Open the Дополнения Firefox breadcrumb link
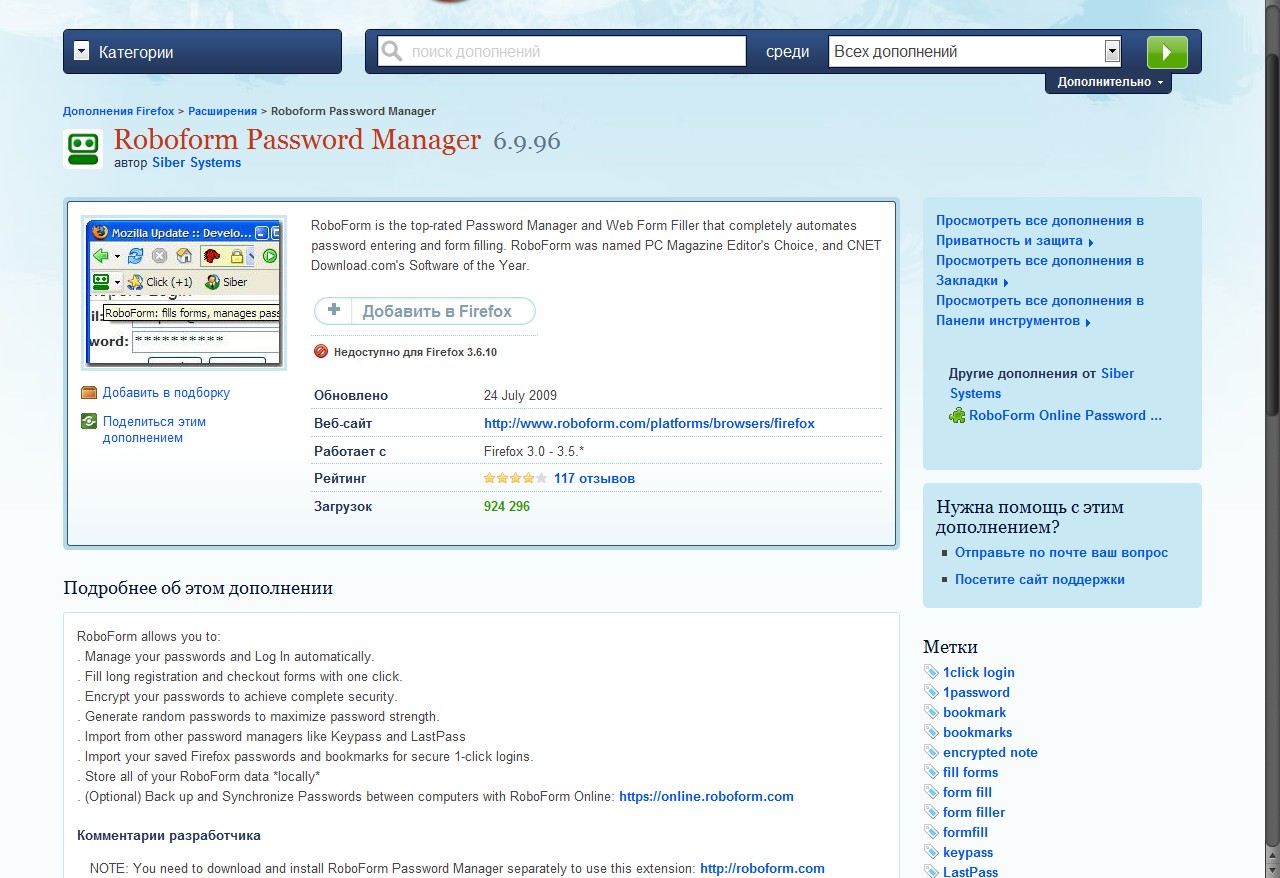Screen dimensions: 1280x878 pos(118,111)
